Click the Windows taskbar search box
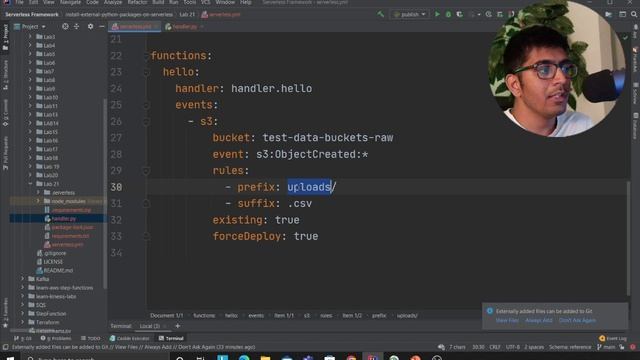 [97, 358]
